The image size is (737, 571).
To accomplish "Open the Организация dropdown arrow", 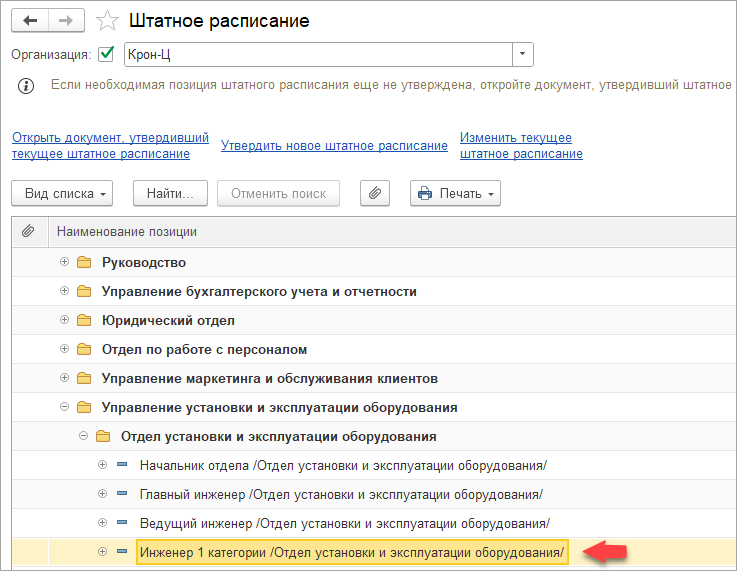I will [x=523, y=54].
